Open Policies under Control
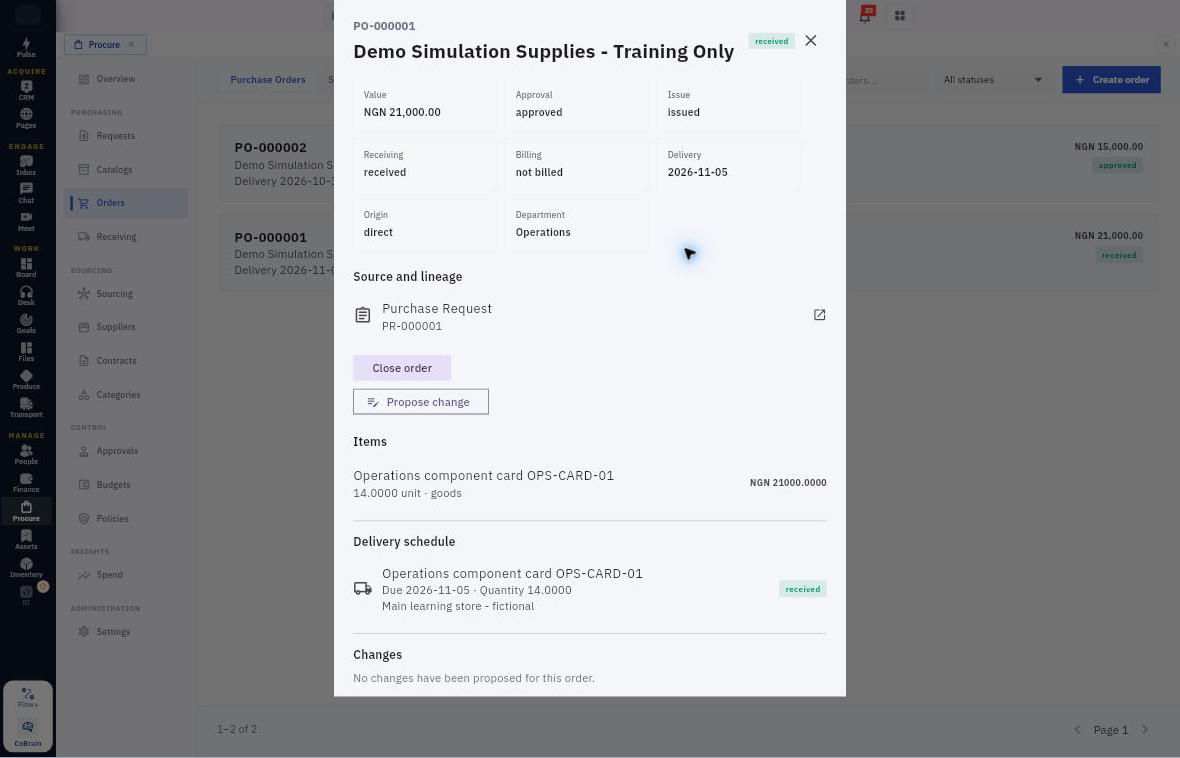1180x758 pixels. 126,519
